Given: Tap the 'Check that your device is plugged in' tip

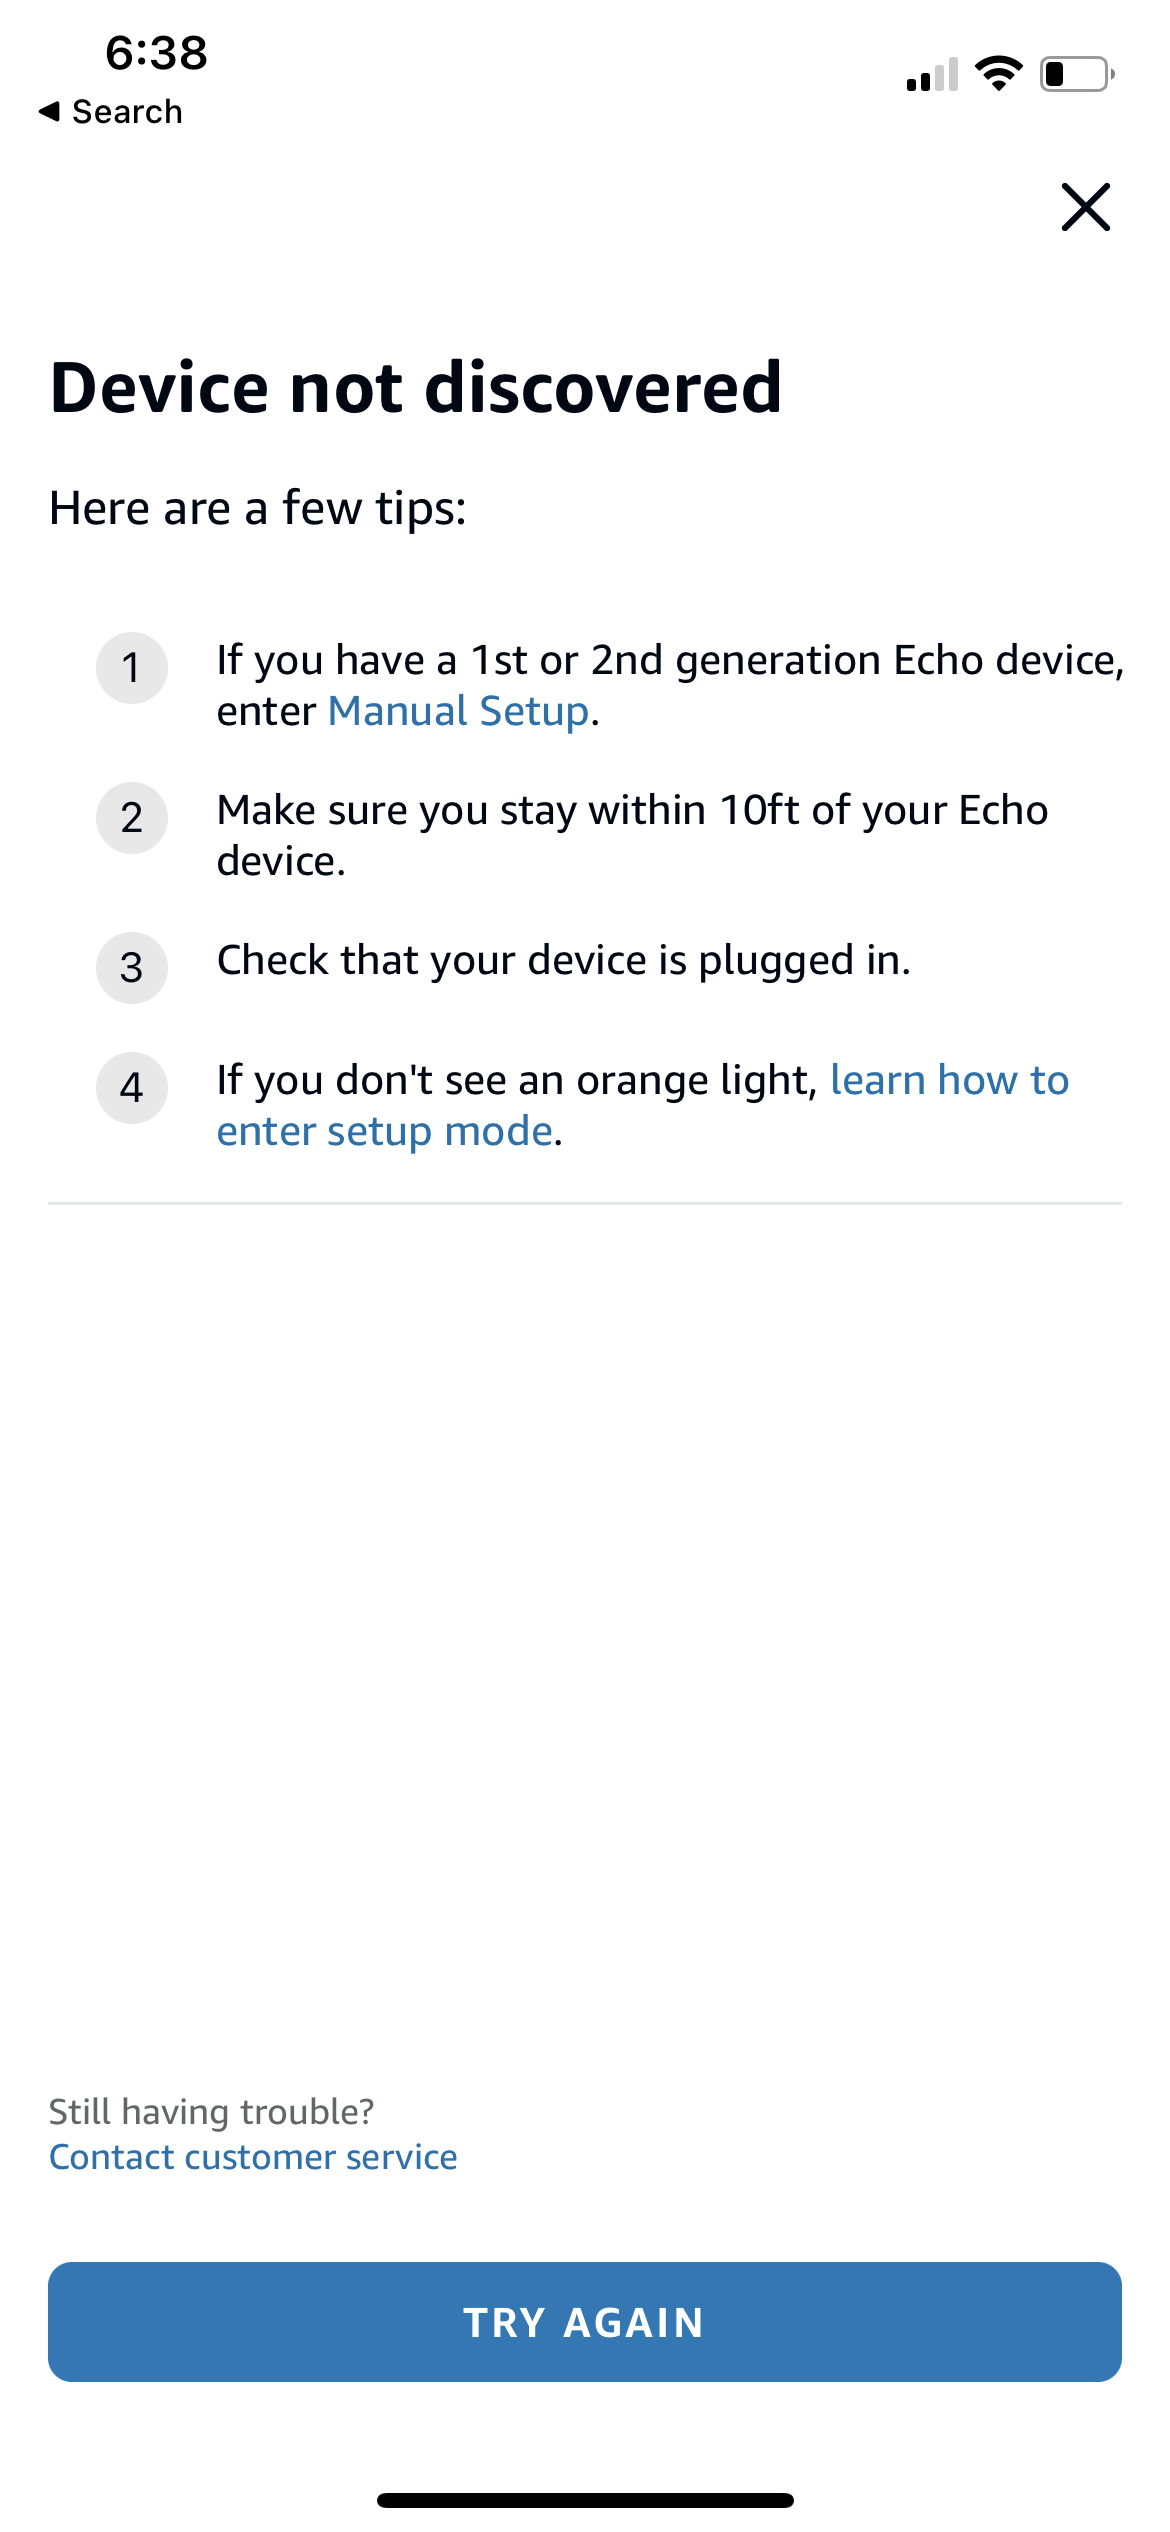Looking at the screenshot, I should point(563,960).
